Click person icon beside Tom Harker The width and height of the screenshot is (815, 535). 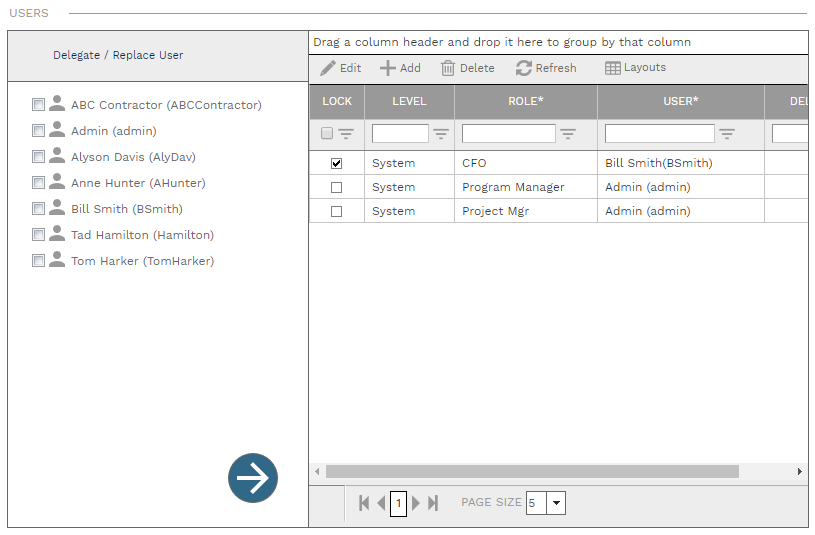pos(57,259)
